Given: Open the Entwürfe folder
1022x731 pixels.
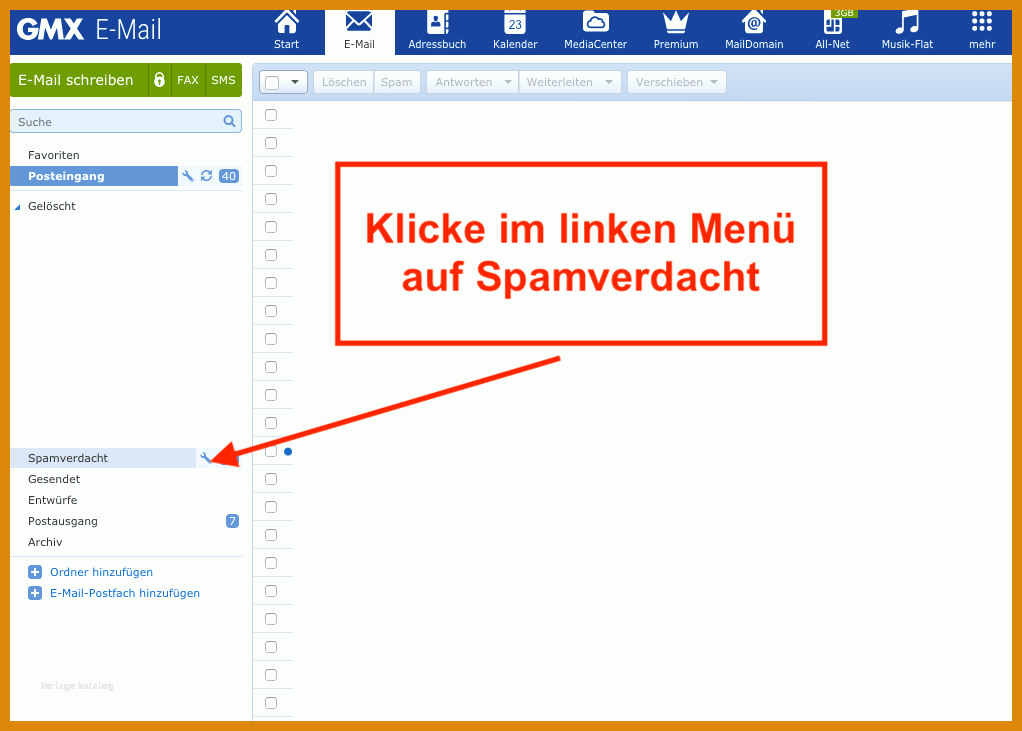Looking at the screenshot, I should pyautogui.click(x=52, y=500).
